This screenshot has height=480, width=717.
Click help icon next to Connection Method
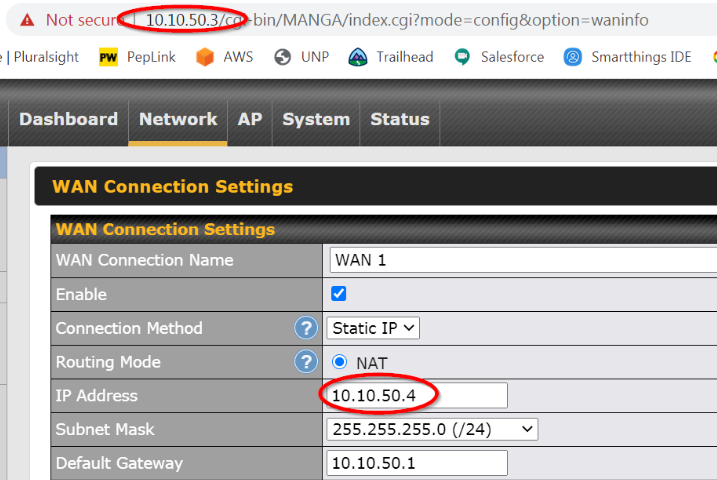pyautogui.click(x=305, y=328)
